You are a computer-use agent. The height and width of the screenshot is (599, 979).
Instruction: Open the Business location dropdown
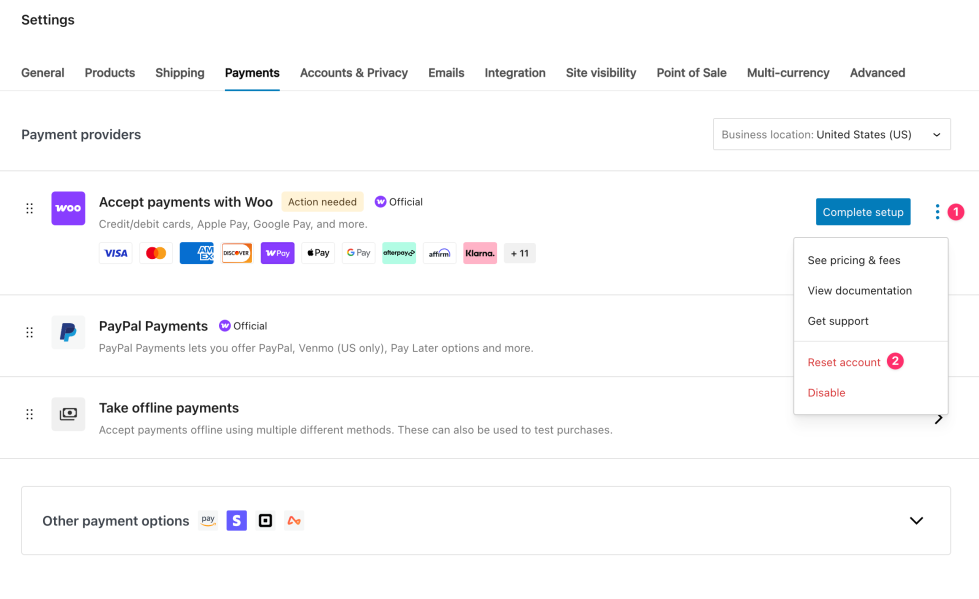click(831, 134)
